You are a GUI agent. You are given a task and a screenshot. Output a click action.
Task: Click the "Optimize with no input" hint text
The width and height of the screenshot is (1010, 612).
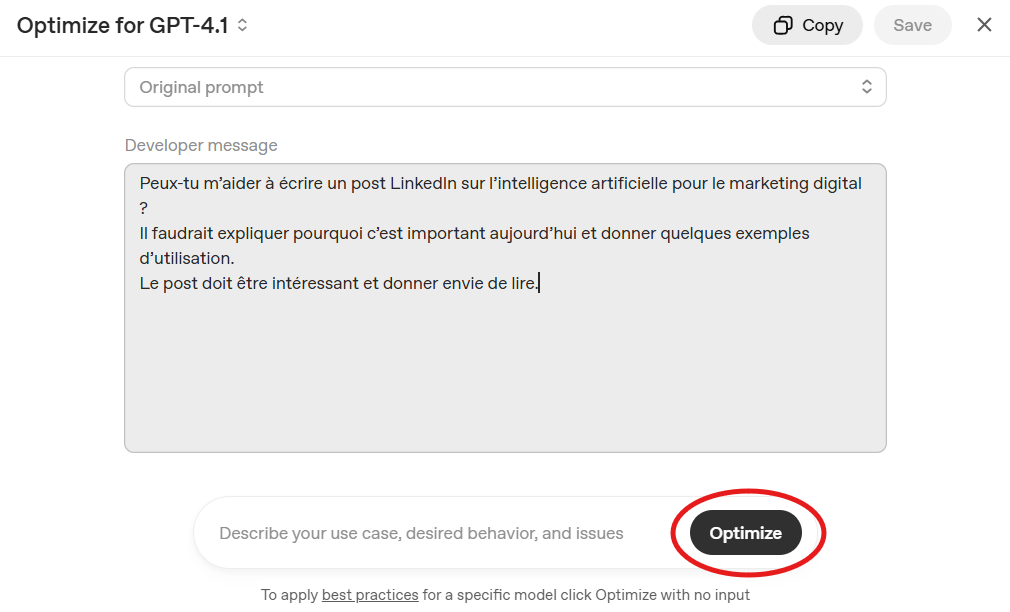(x=672, y=595)
